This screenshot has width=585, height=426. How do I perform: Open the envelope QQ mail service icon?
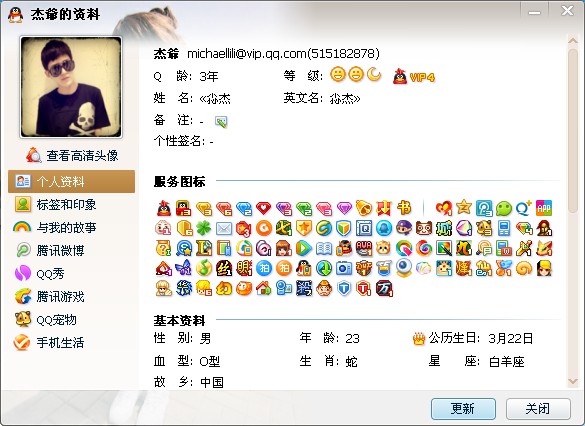pyautogui.click(x=224, y=228)
